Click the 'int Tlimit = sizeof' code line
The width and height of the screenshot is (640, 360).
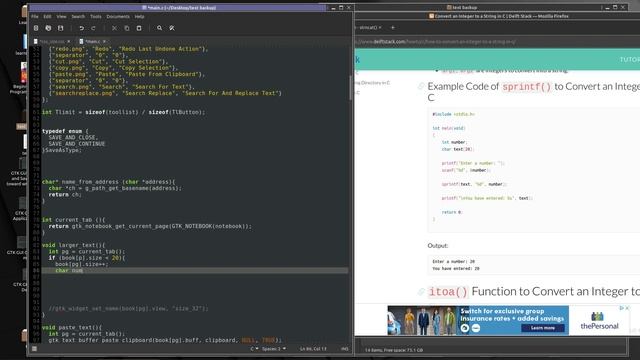point(123,112)
